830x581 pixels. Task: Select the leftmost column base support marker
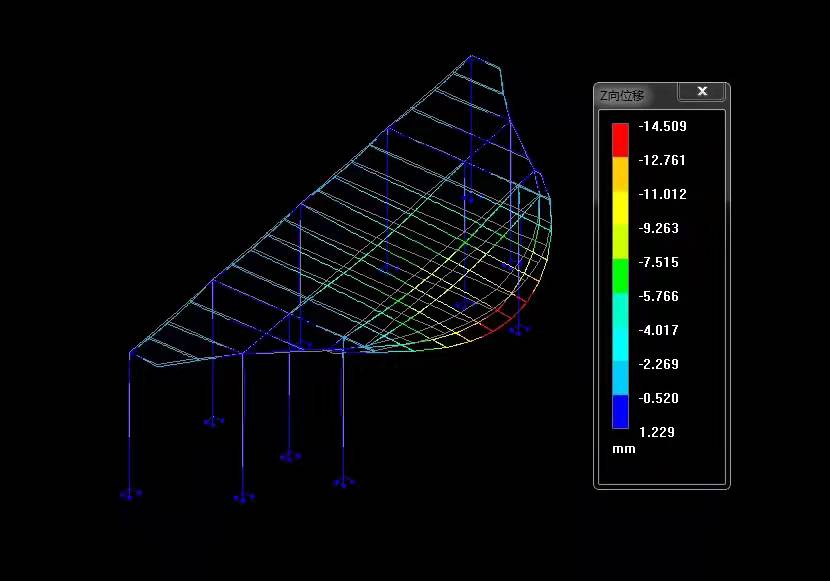tap(131, 493)
